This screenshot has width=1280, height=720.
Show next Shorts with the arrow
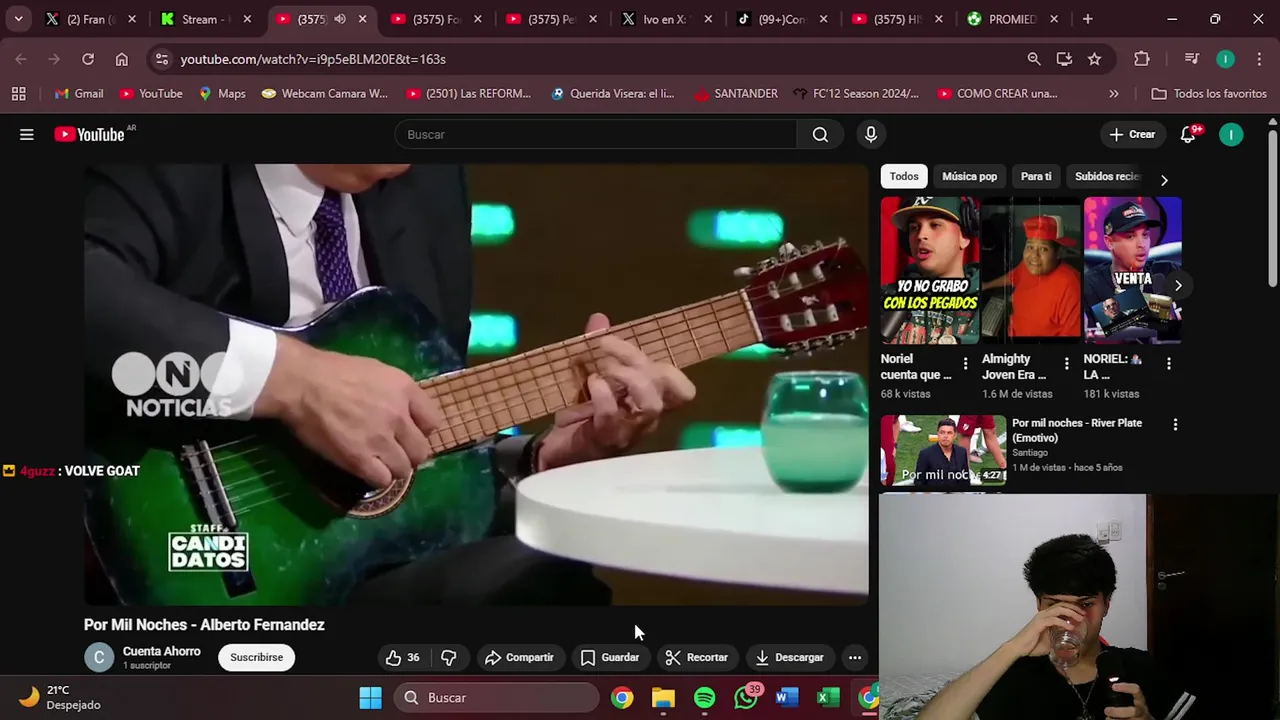[1178, 286]
